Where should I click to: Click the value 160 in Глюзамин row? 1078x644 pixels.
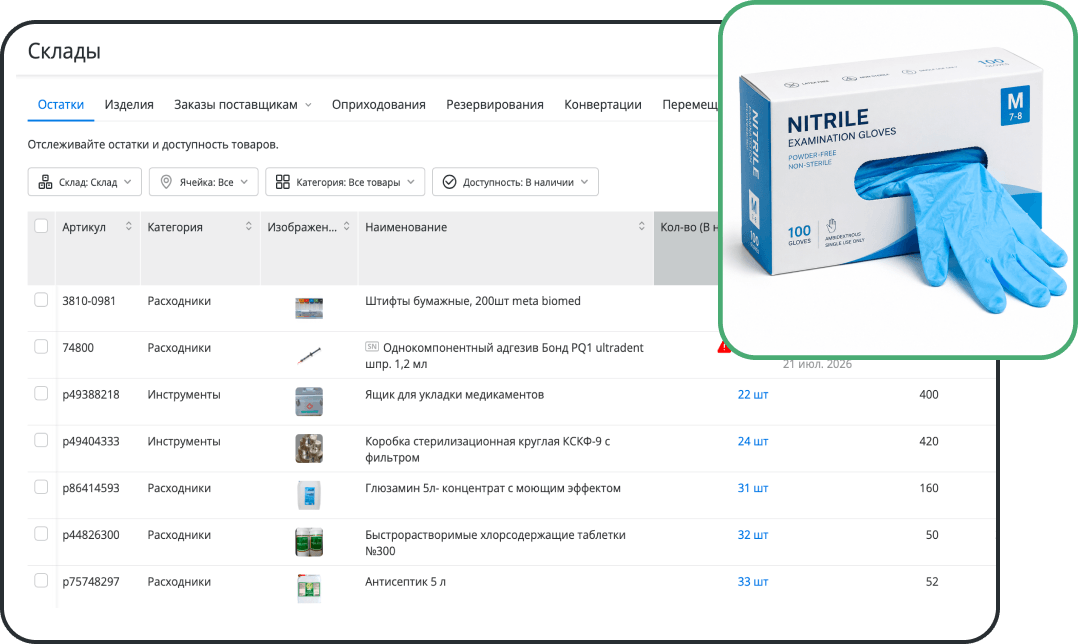[x=928, y=488]
